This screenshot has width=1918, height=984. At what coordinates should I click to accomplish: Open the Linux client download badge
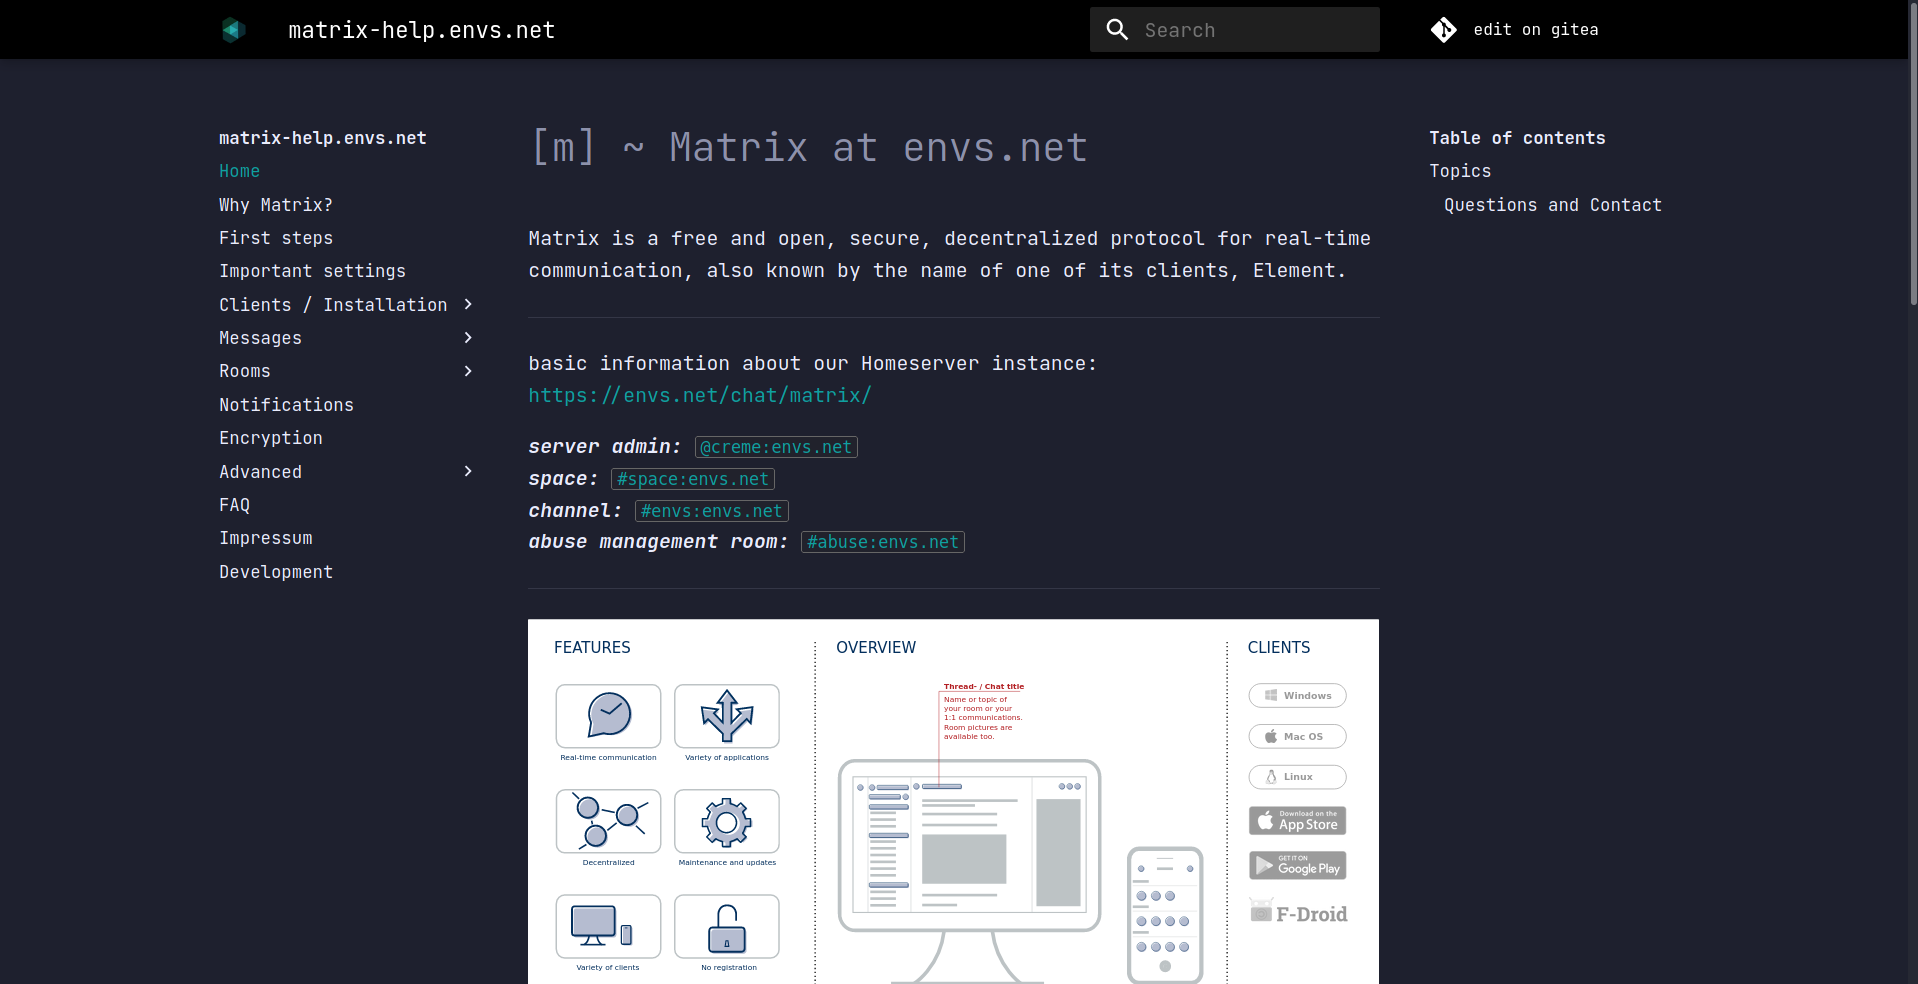[x=1296, y=777]
